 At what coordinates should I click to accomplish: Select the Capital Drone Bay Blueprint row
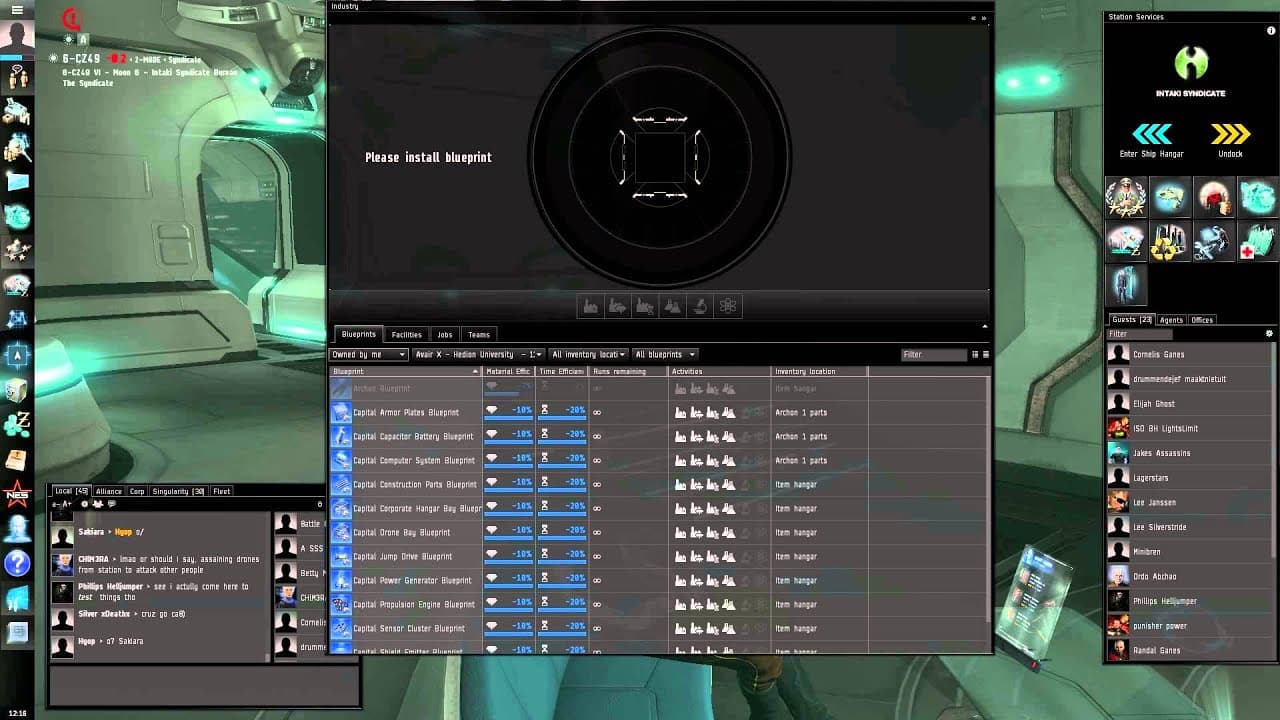(659, 532)
